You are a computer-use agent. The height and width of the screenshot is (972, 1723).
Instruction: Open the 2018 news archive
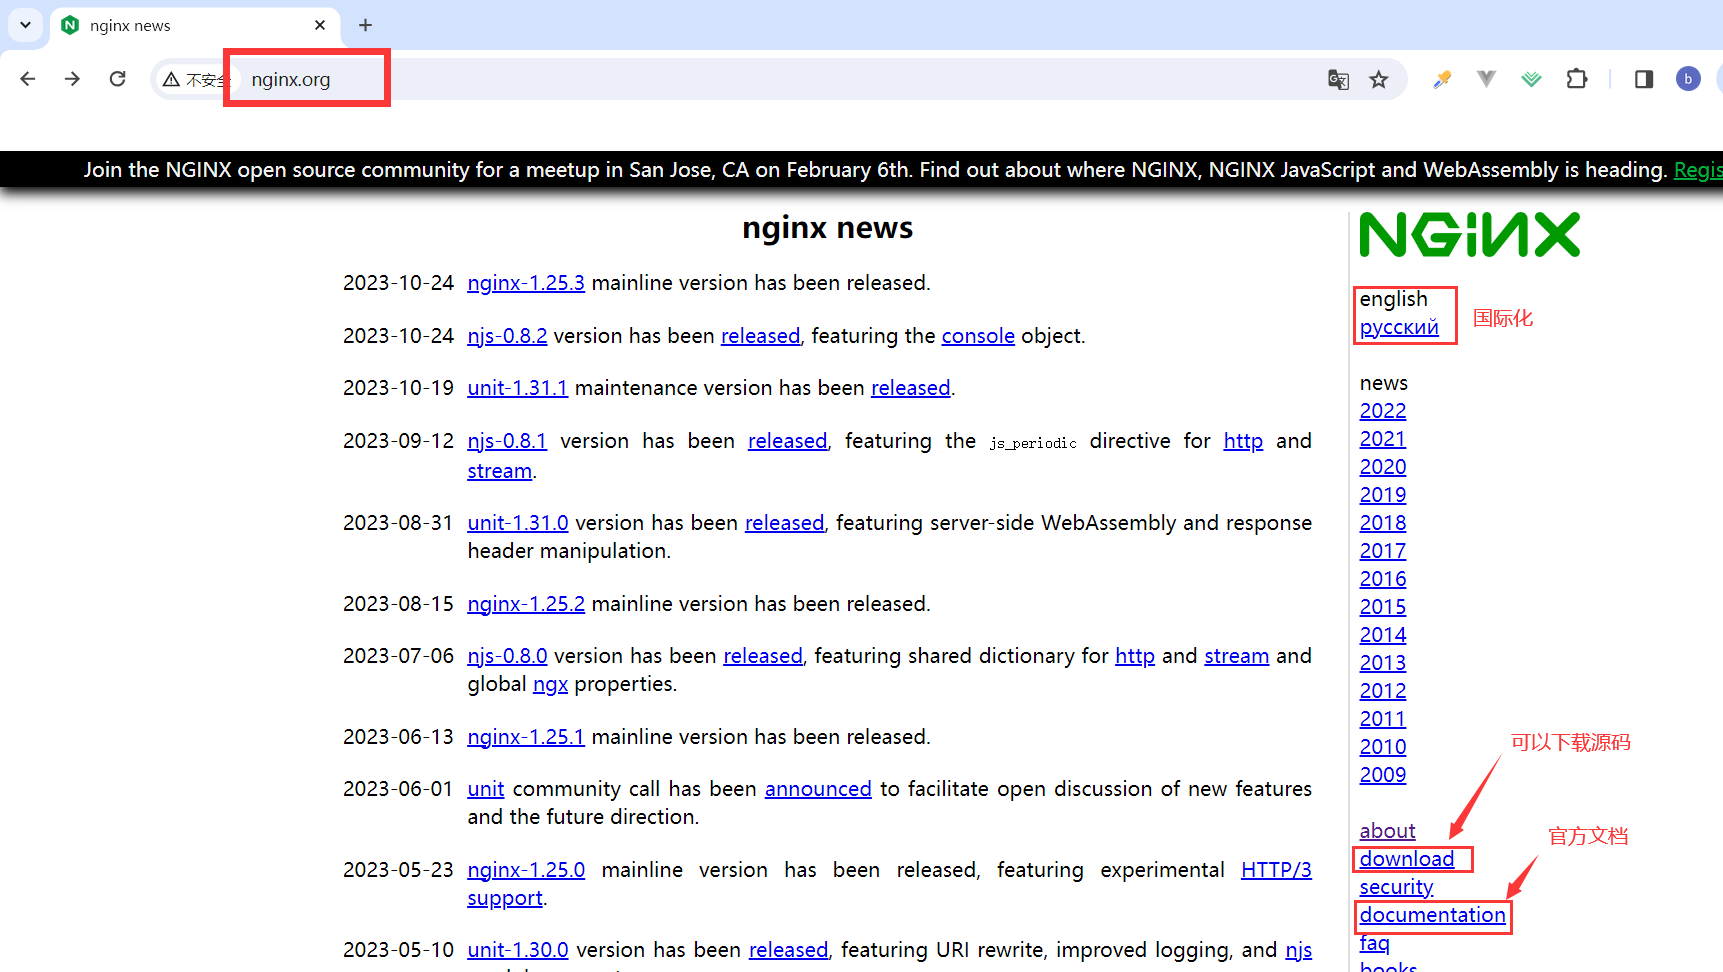click(x=1383, y=523)
